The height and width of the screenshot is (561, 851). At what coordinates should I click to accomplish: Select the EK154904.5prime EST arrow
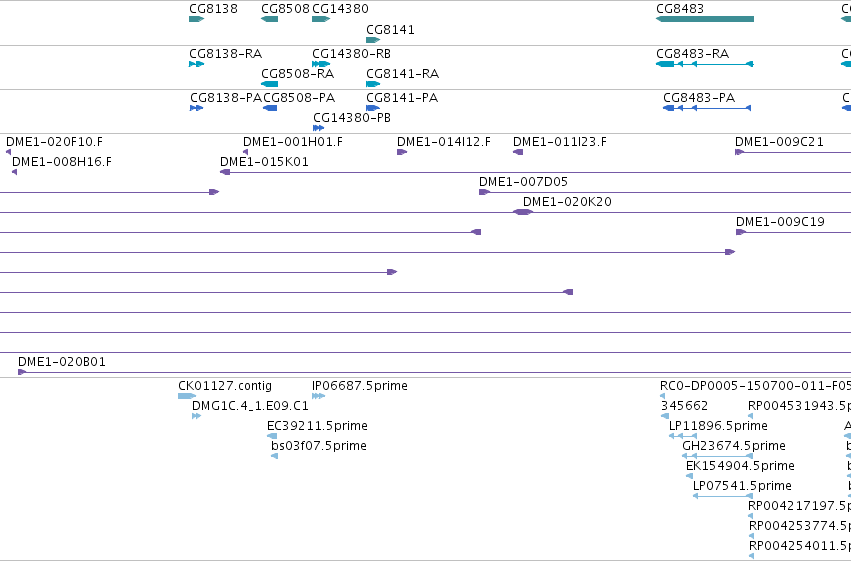(689, 476)
